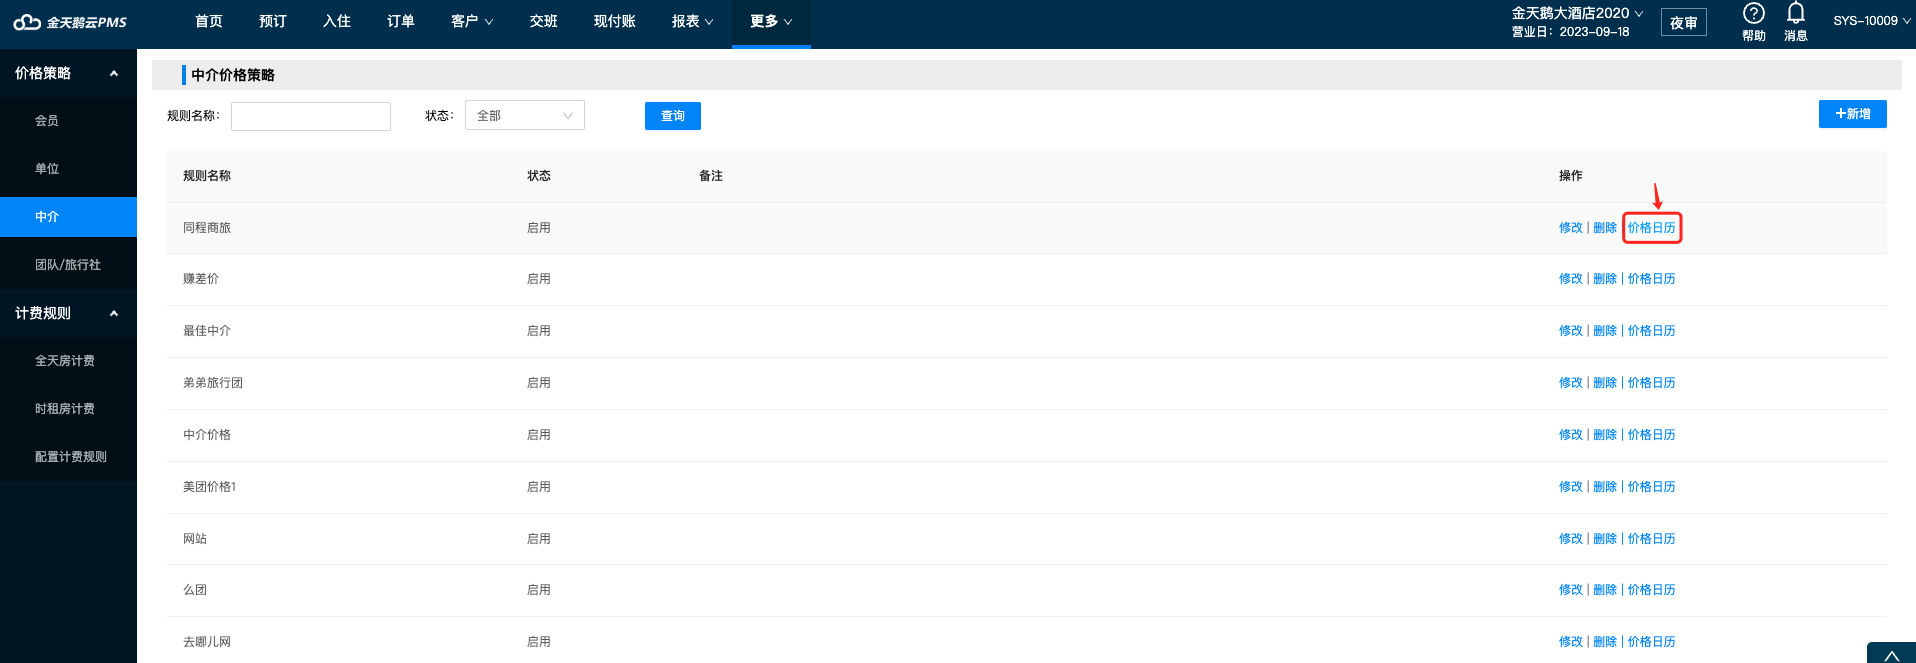Open the SYS-10009 user dropdown
The height and width of the screenshot is (663, 1916).
pos(1872,21)
